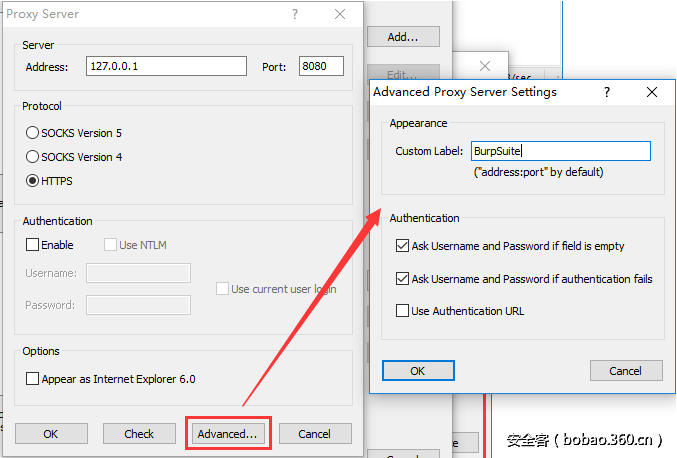Click the Check button
Image resolution: width=677 pixels, height=458 pixels.
click(139, 433)
